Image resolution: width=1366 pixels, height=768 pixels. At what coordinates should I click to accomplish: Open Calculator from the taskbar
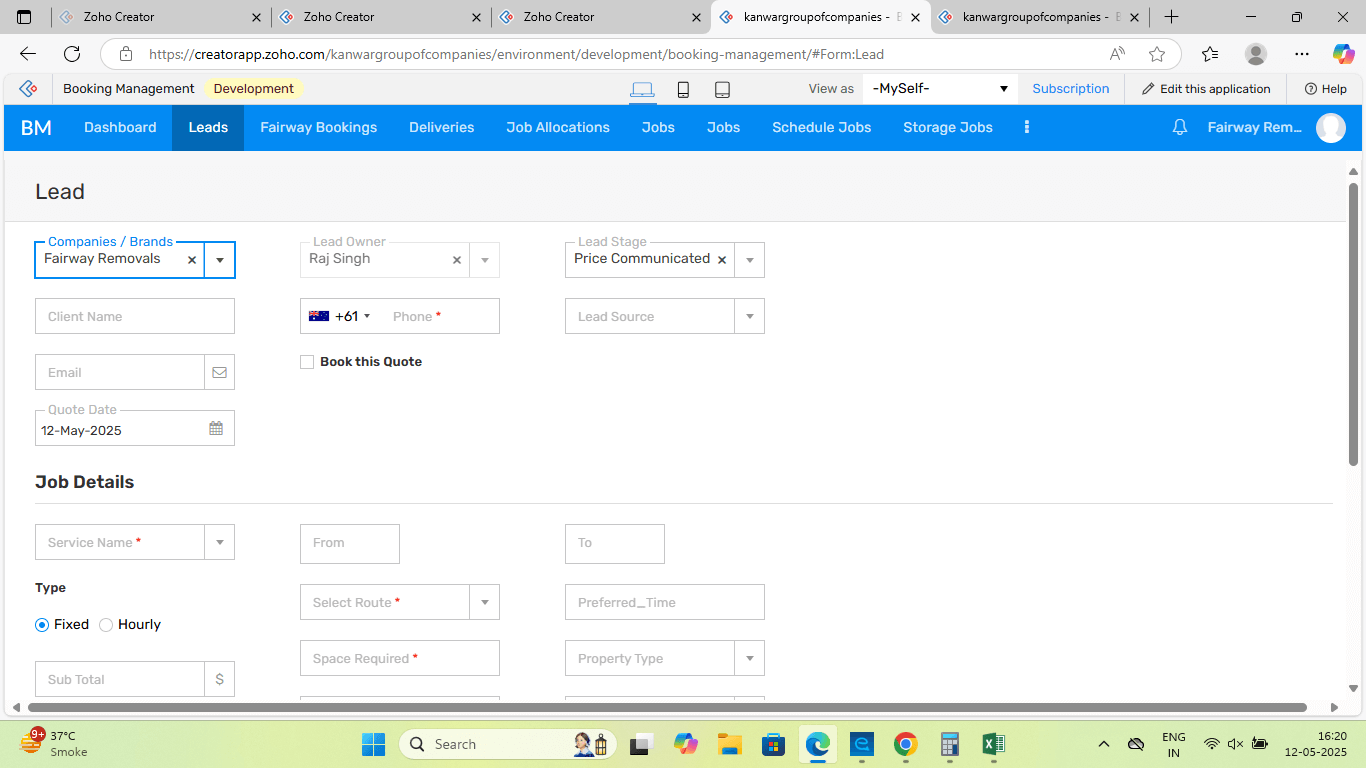pyautogui.click(x=950, y=744)
